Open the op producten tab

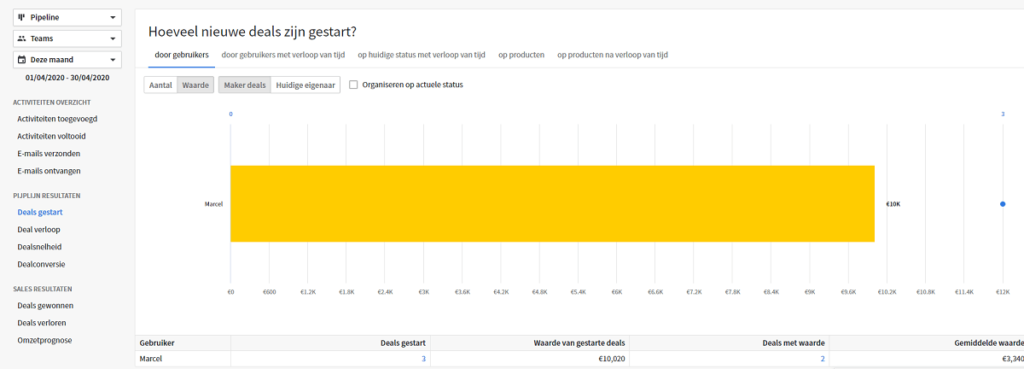522,55
